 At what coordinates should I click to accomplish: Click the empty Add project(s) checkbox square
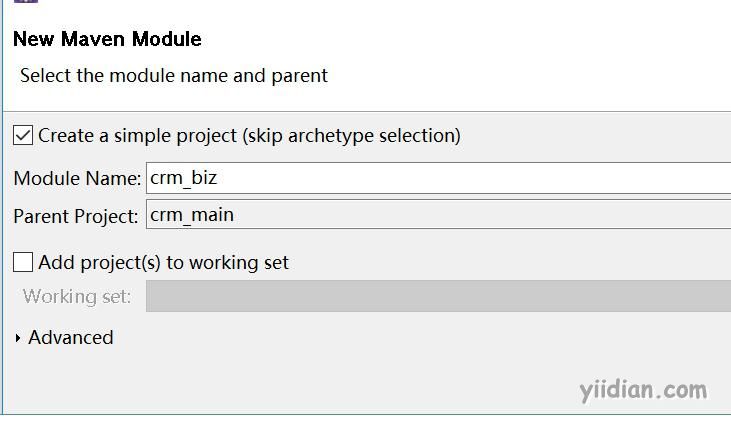point(23,262)
